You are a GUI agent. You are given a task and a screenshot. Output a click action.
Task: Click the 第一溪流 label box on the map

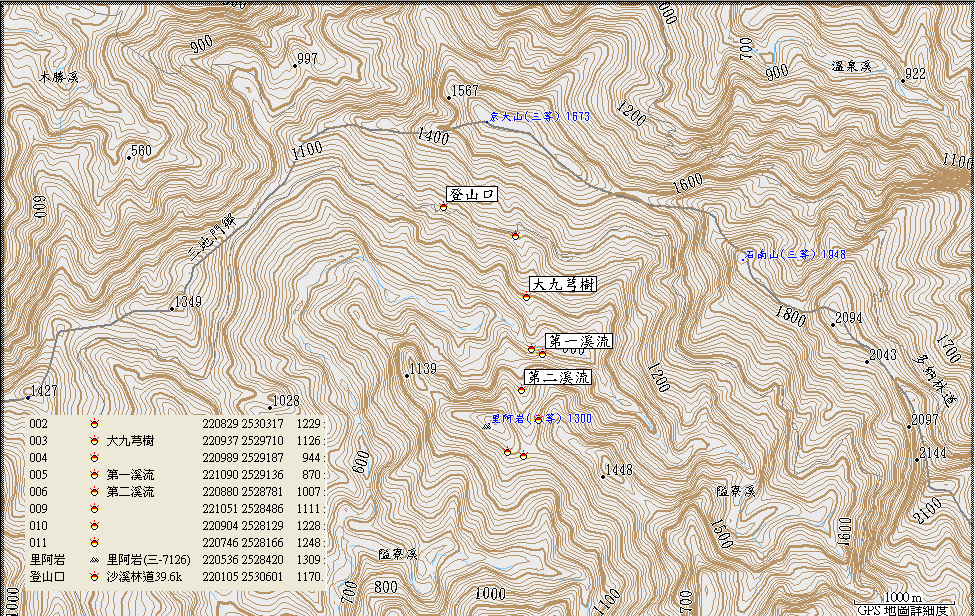pyautogui.click(x=579, y=341)
